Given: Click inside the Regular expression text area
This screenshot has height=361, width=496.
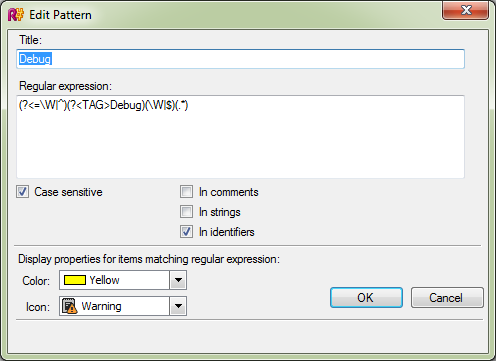Looking at the screenshot, I should [x=240, y=137].
